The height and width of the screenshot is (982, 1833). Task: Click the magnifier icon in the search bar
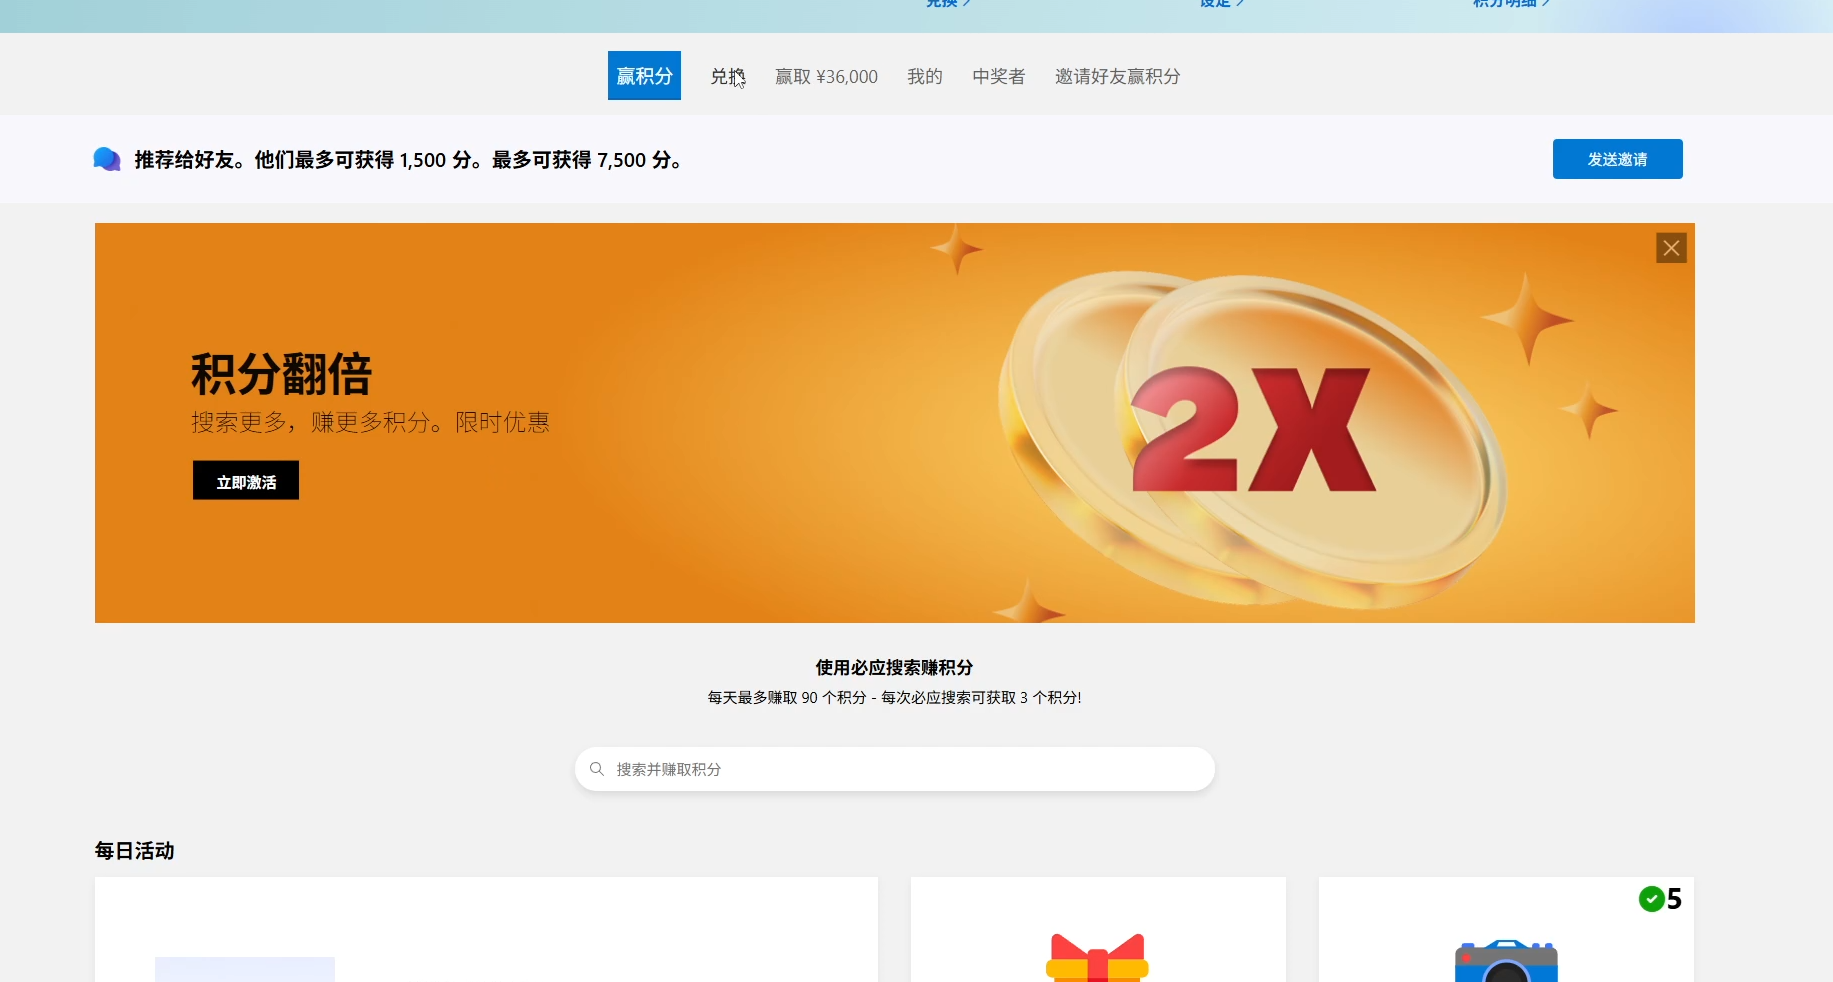pyautogui.click(x=597, y=769)
